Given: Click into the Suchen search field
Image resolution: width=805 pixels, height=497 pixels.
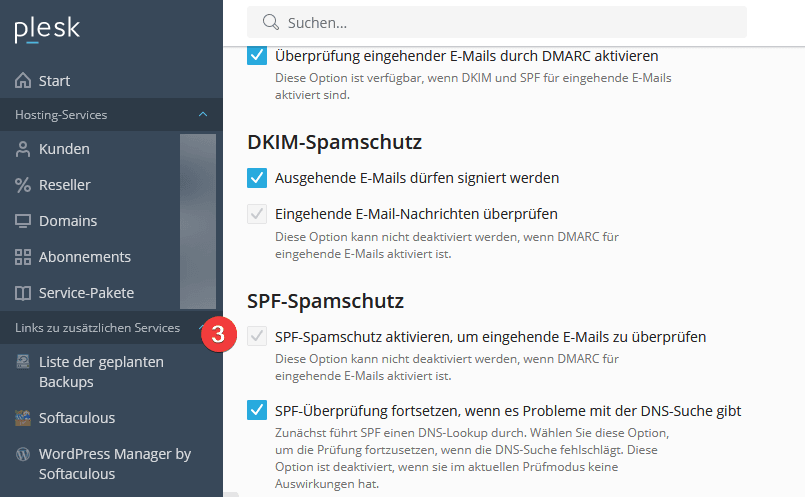Looking at the screenshot, I should 500,22.
